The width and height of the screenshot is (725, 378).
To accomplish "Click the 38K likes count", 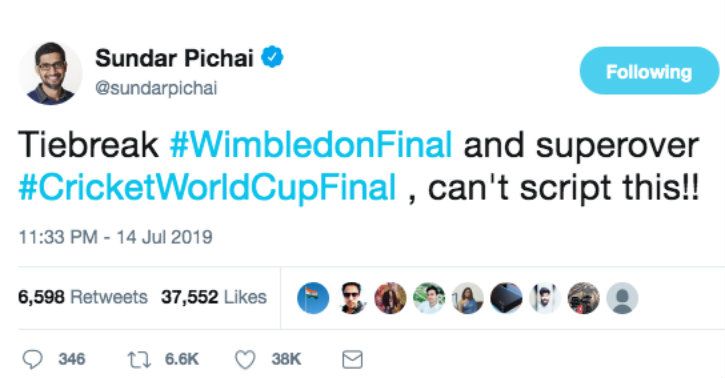I will (x=286, y=359).
